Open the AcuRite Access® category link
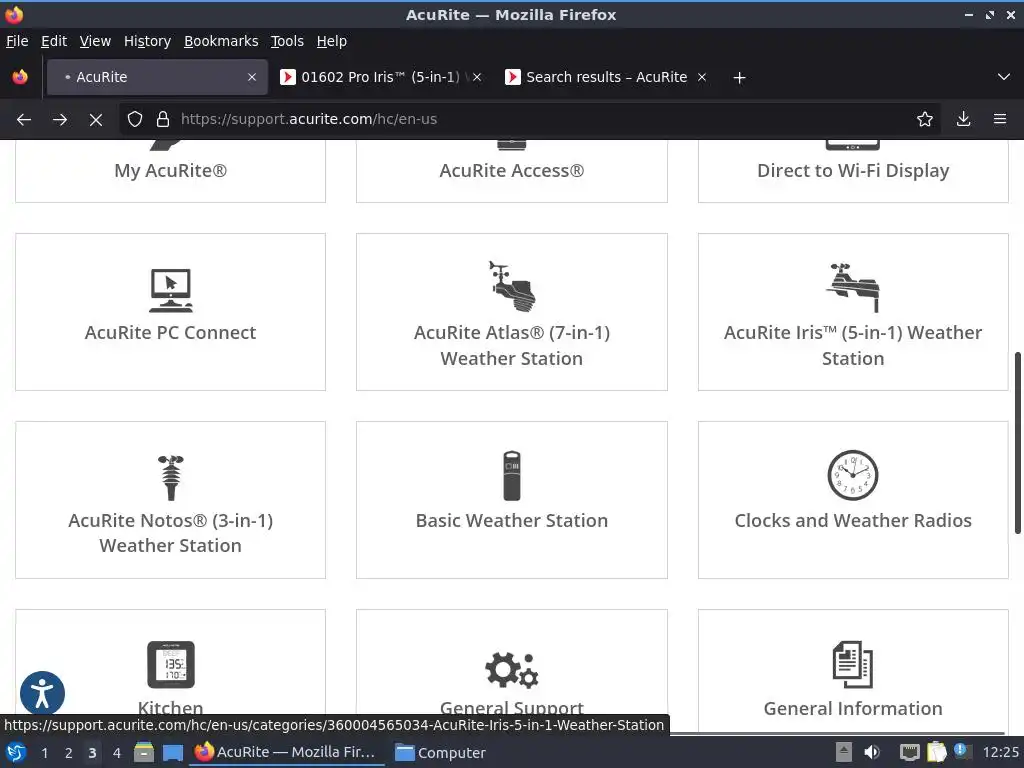The height and width of the screenshot is (768, 1024). click(512, 170)
